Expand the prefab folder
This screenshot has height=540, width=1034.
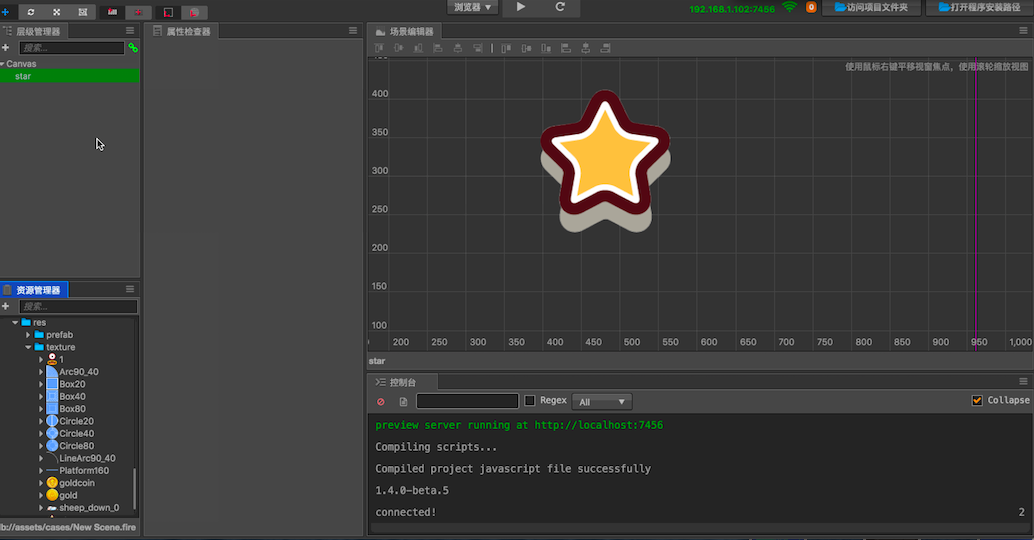click(x=28, y=335)
